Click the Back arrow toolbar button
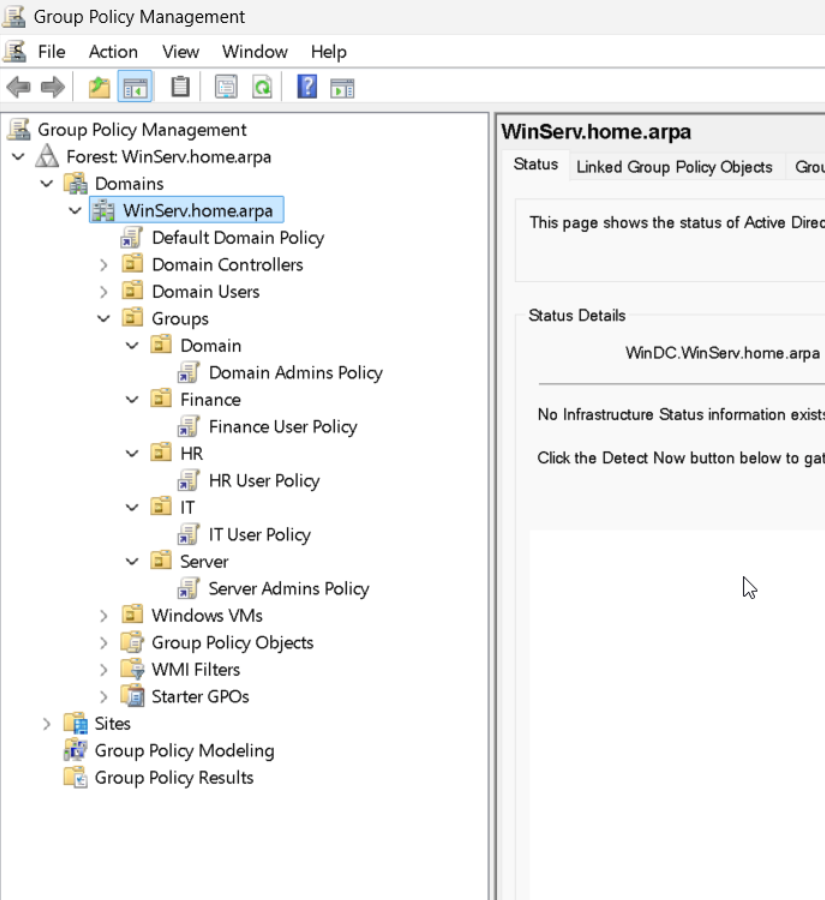 (18, 88)
